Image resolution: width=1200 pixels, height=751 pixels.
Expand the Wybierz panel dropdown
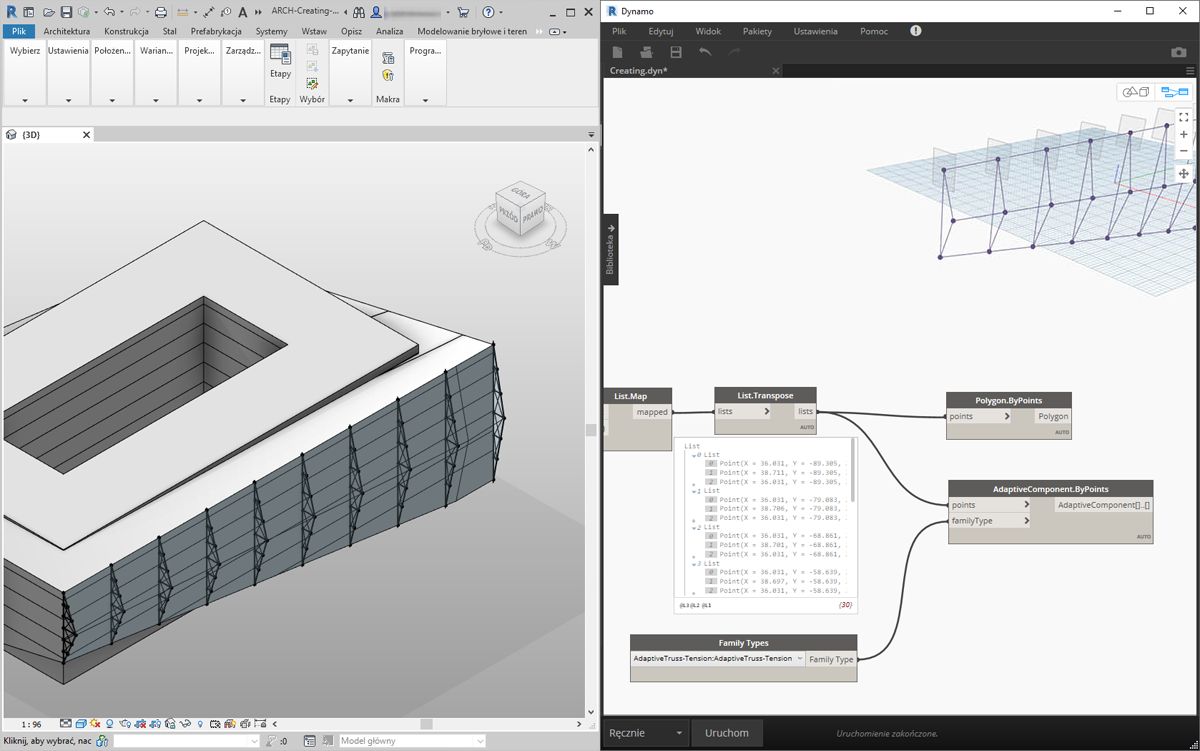[24, 100]
